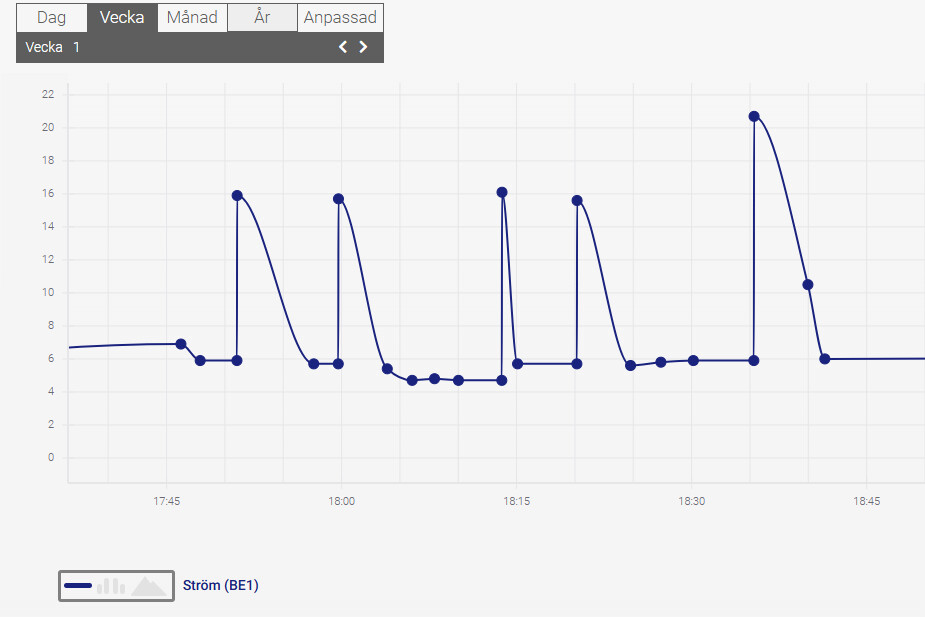This screenshot has height=617, width=925.
Task: Switch to bar chart style icon
Action: 111,585
